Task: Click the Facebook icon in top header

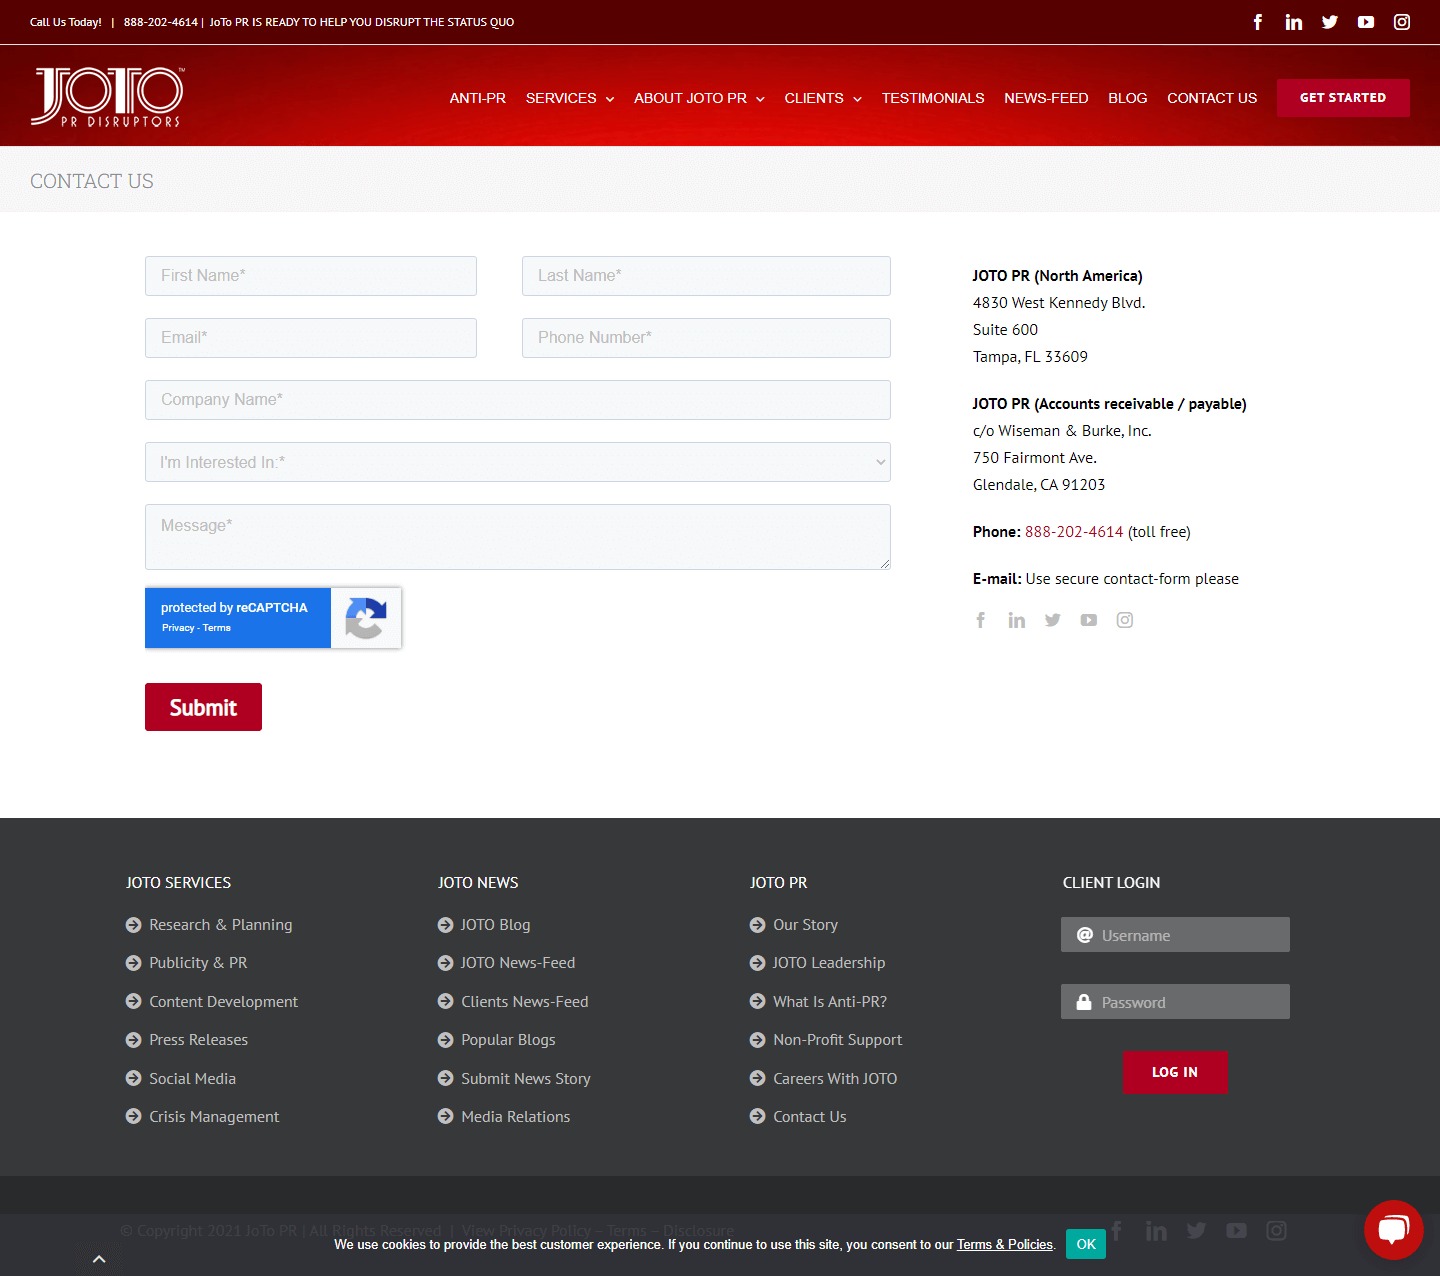Action: click(x=1258, y=22)
